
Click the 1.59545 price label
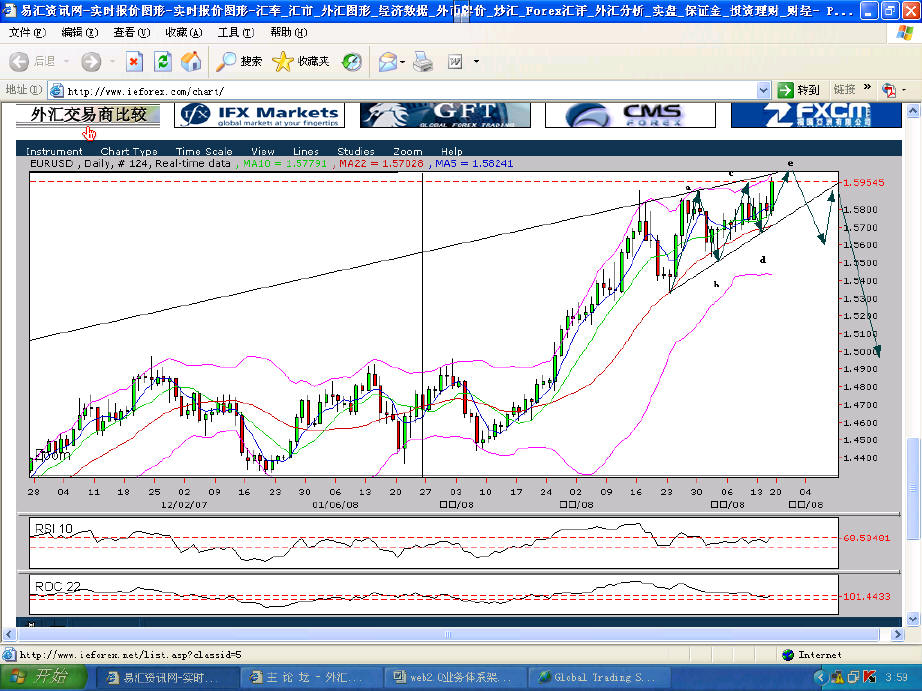tap(864, 182)
